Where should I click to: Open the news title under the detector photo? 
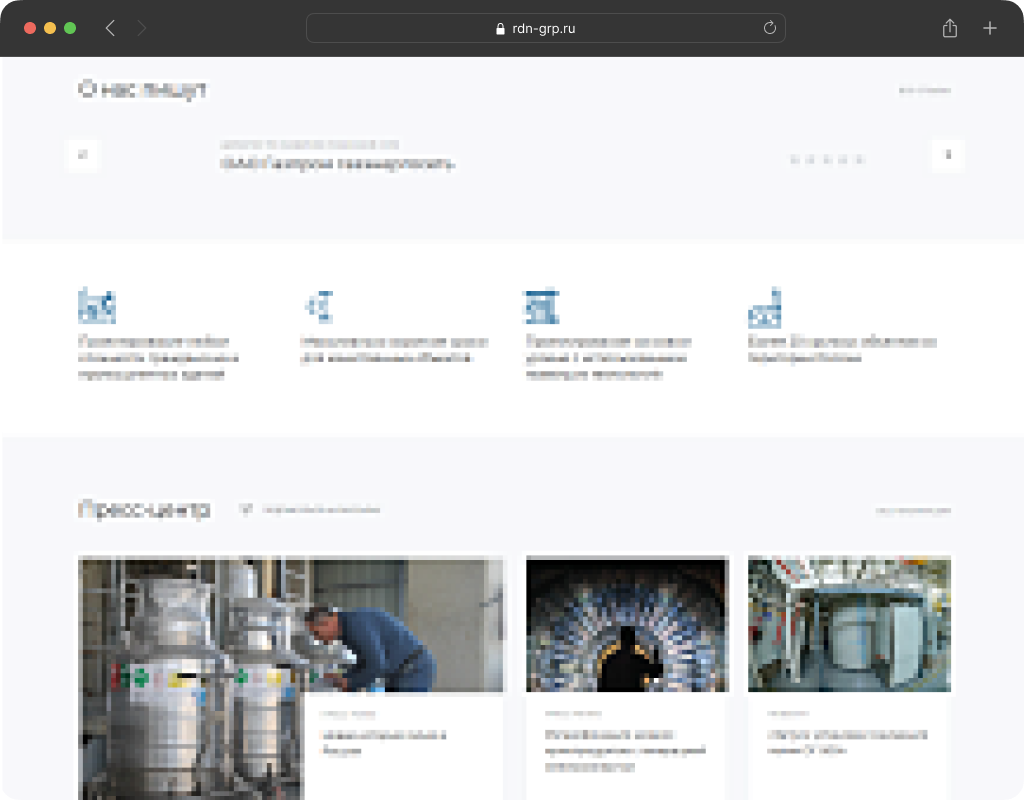click(x=625, y=750)
